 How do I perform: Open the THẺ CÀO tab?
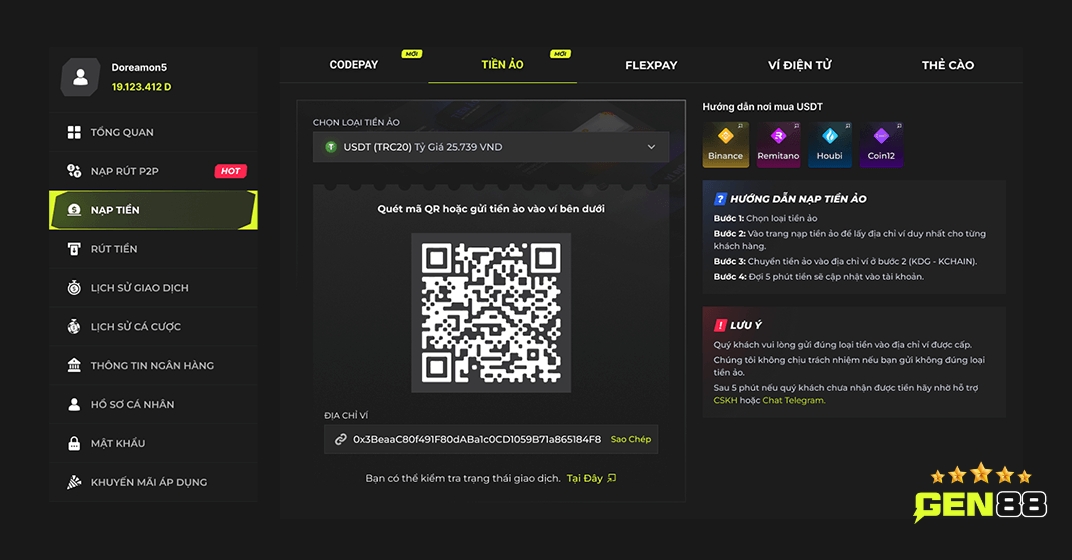(x=948, y=65)
